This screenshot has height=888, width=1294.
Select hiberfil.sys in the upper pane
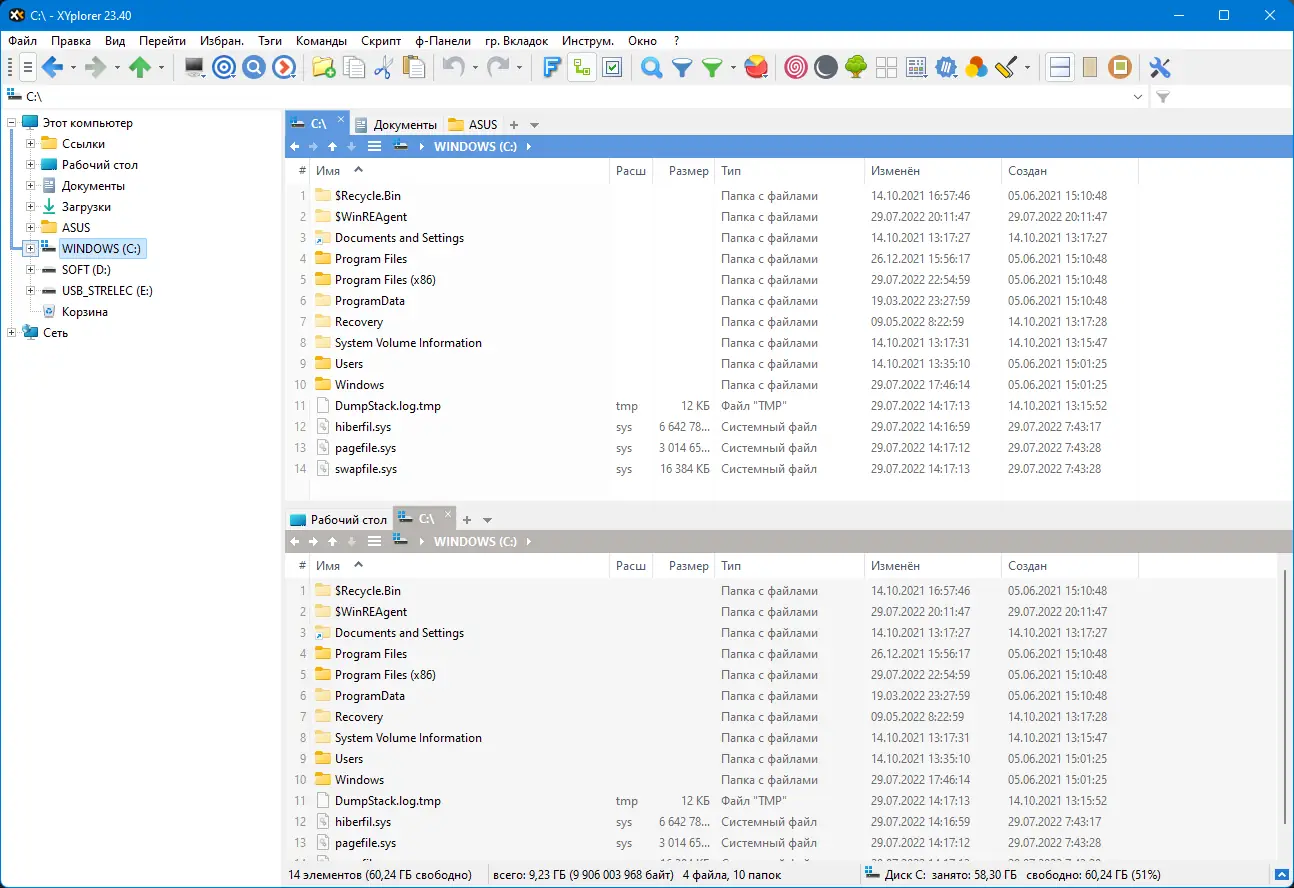tap(363, 427)
